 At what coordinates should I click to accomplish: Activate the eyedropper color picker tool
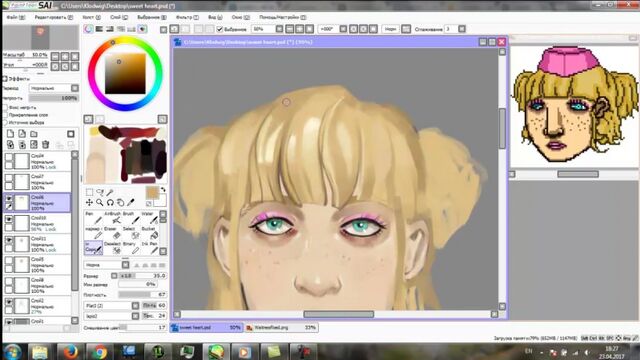pos(131,202)
